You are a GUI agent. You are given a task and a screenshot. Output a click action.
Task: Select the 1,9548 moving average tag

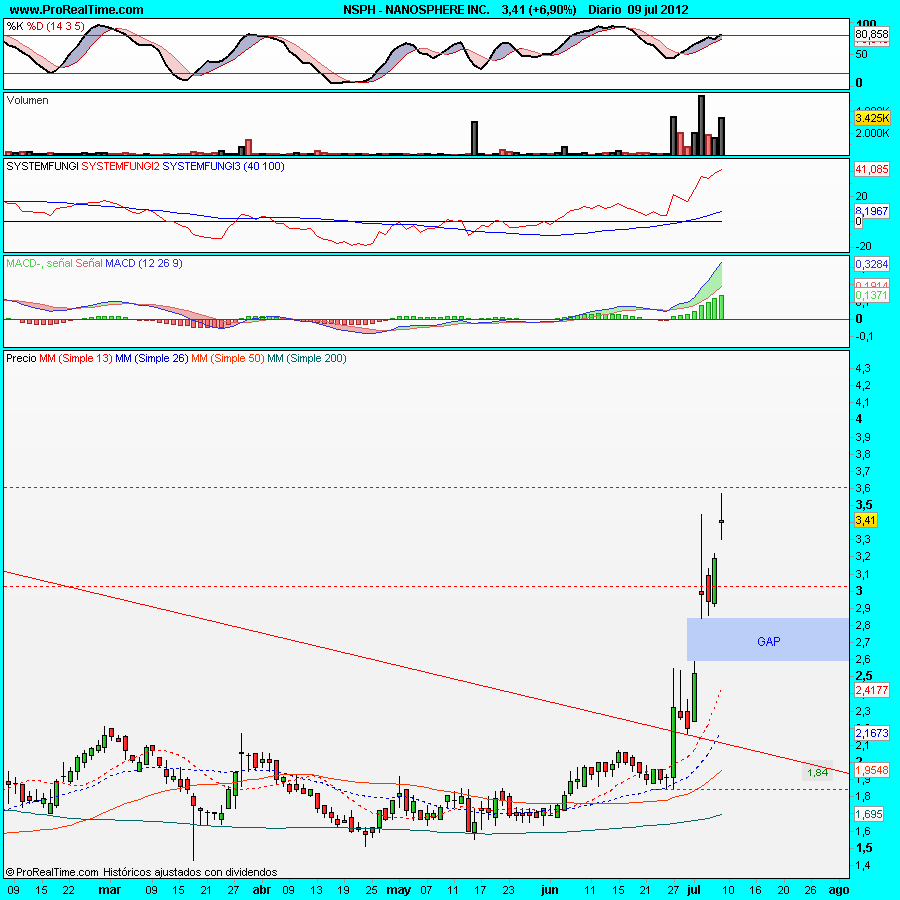point(872,770)
